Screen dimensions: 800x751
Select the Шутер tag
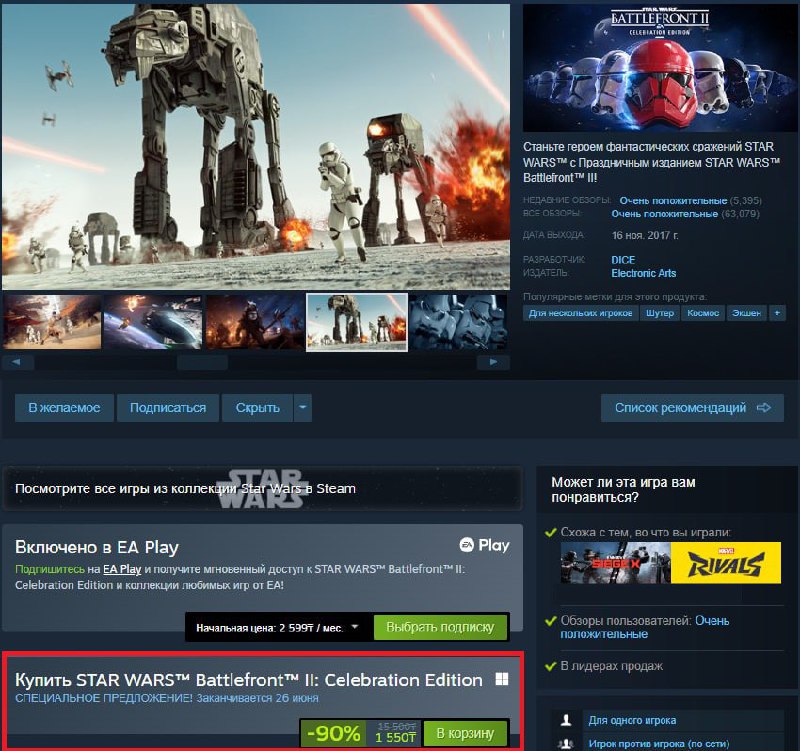click(660, 313)
